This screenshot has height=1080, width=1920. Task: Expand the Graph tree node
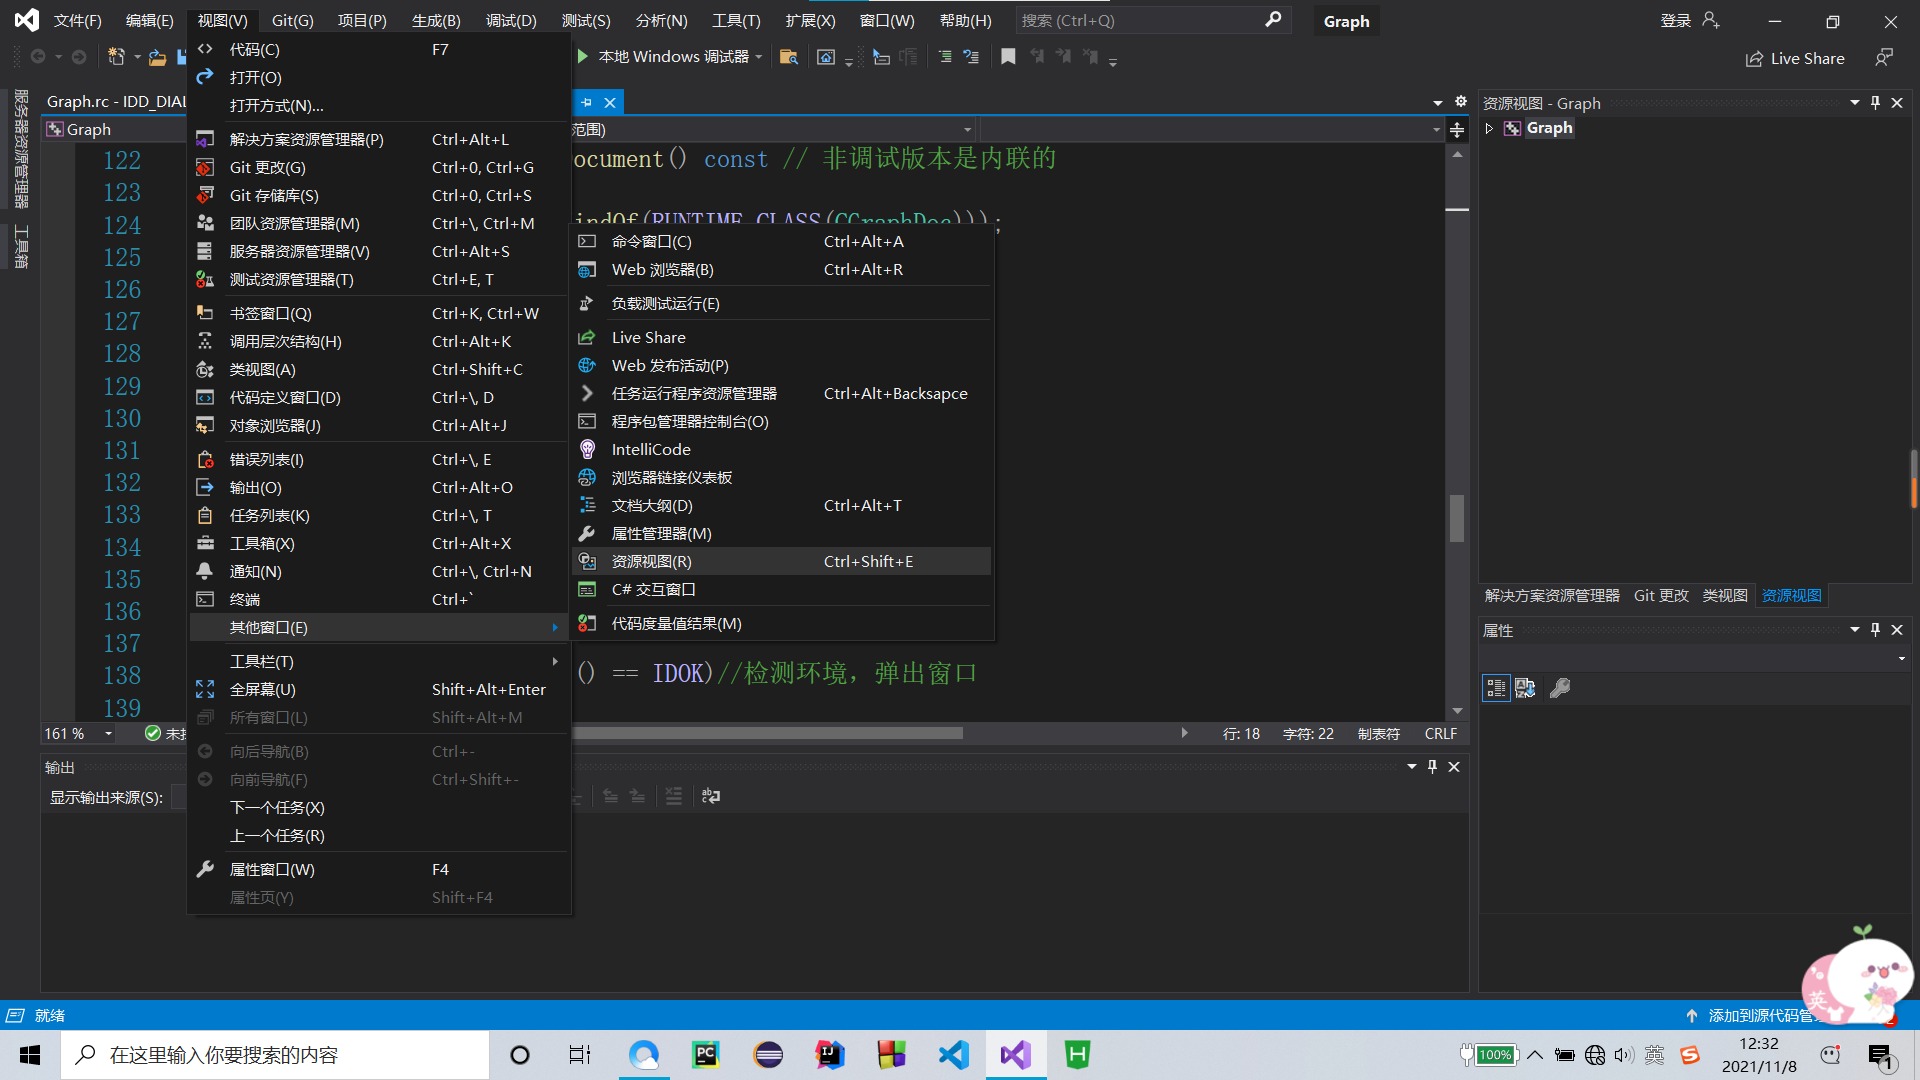click(1489, 128)
